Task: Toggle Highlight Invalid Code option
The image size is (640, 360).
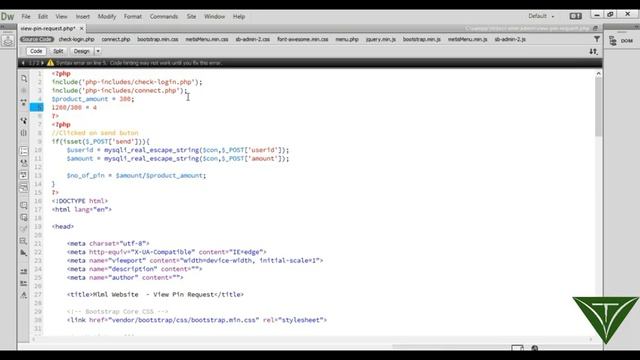Action: 24,163
